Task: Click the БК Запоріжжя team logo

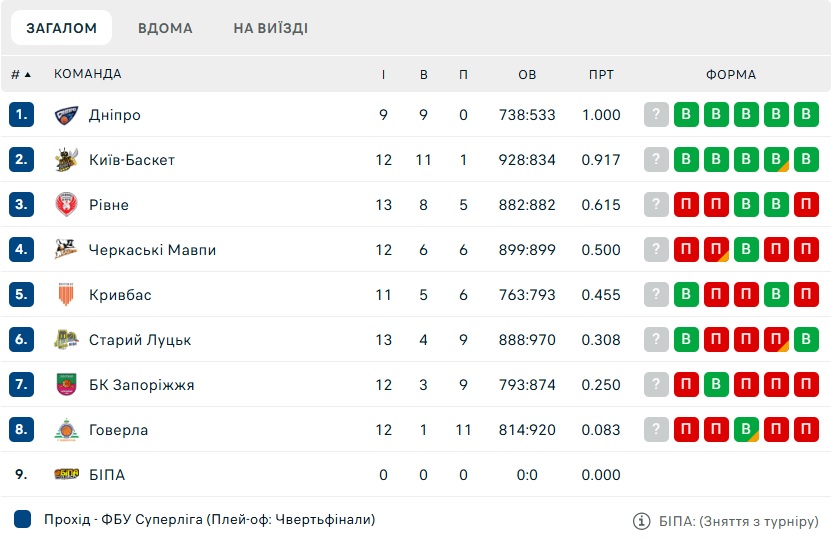Action: [x=66, y=385]
